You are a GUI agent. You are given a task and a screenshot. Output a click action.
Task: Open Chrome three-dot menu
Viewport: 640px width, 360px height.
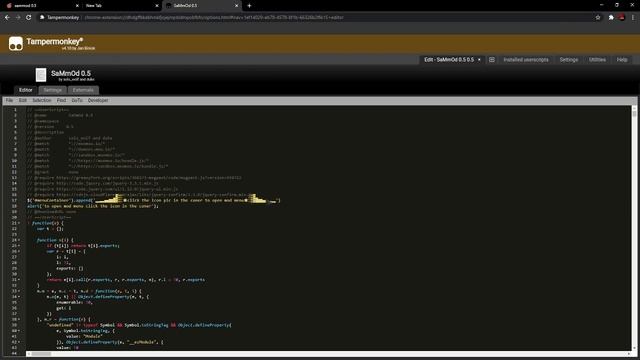(633, 18)
